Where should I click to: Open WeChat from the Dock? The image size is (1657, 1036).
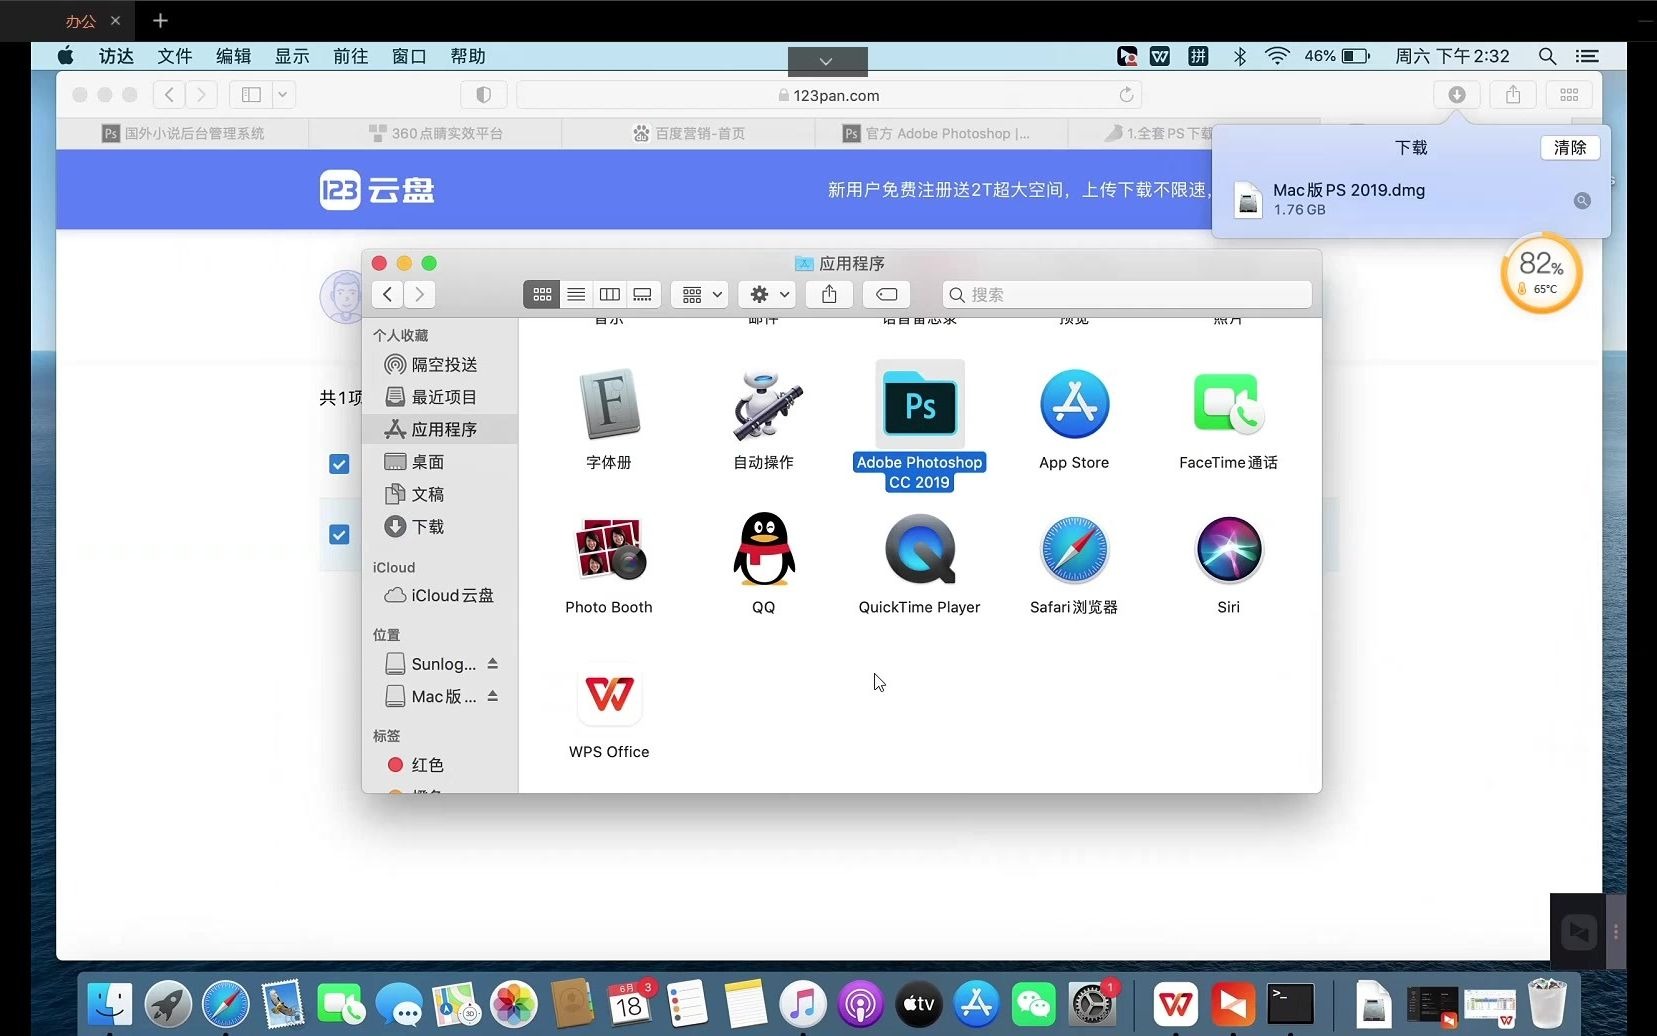tap(1033, 1003)
